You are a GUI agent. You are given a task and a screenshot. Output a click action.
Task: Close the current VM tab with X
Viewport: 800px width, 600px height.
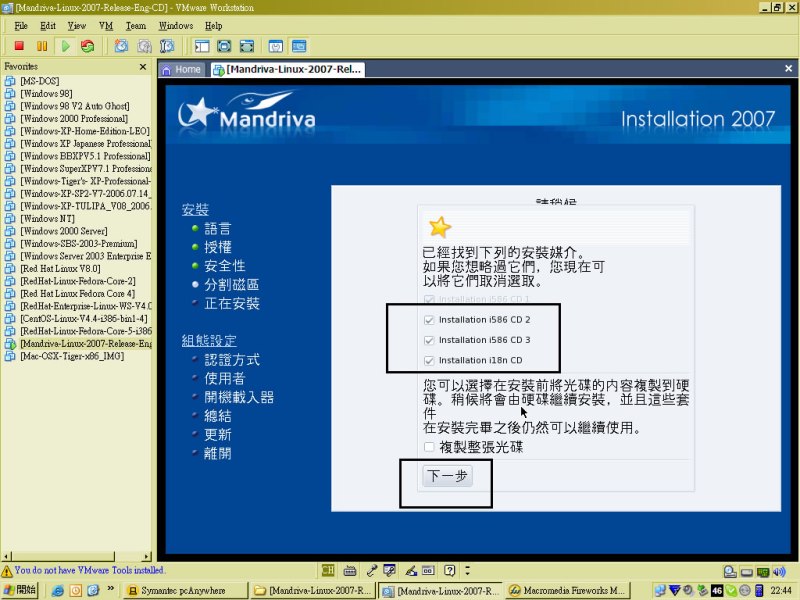(x=788, y=68)
